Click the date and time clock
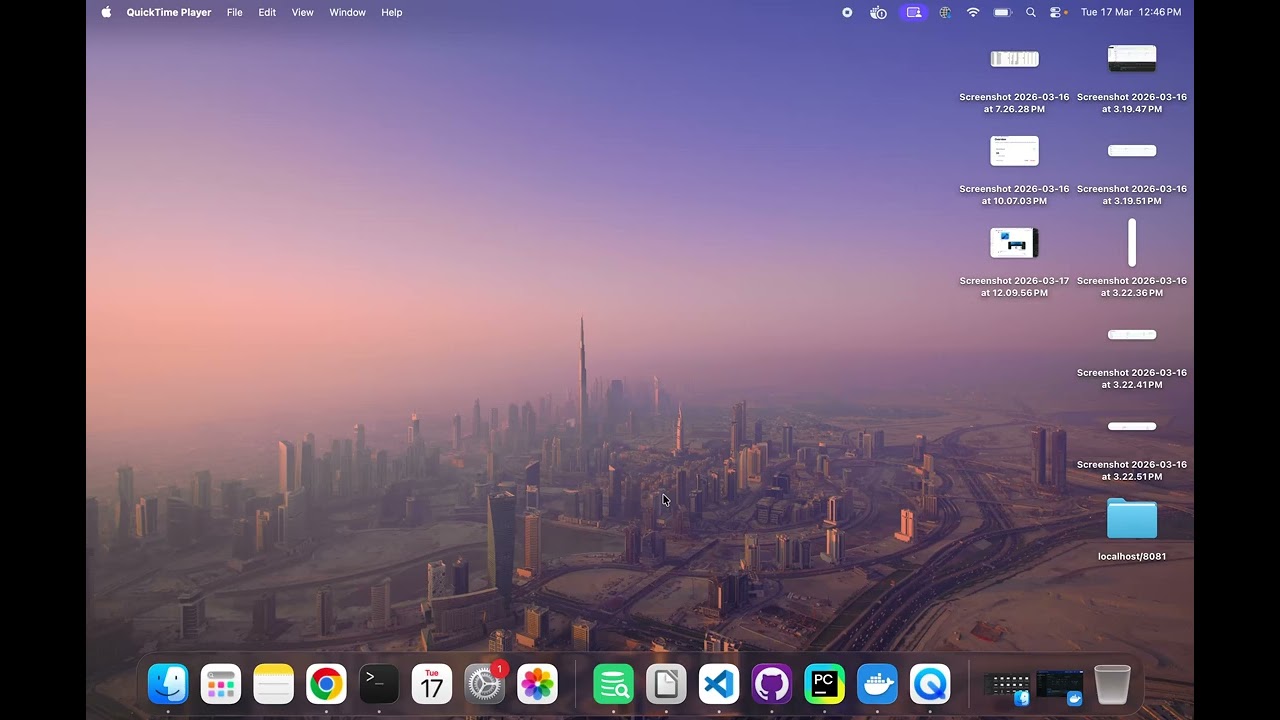The width and height of the screenshot is (1280, 720). tap(1131, 12)
